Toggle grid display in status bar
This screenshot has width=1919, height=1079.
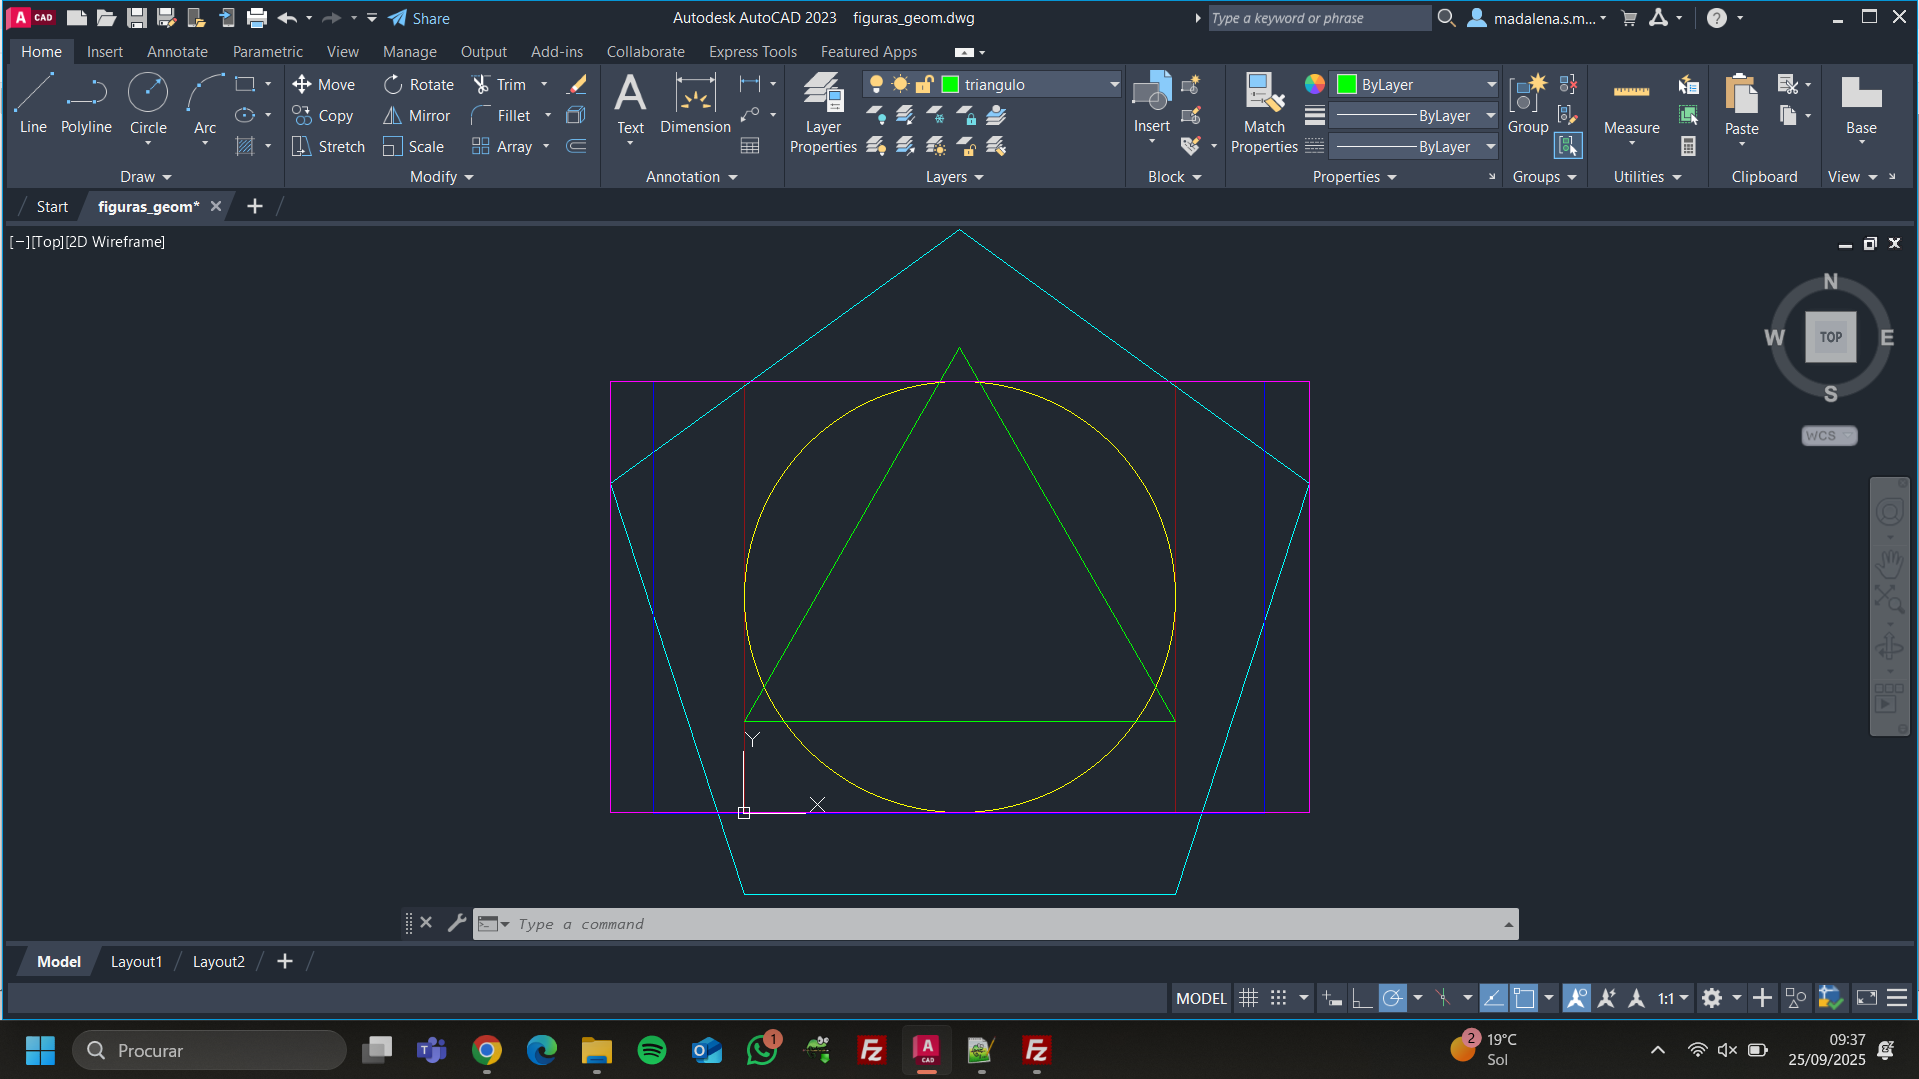pos(1248,998)
